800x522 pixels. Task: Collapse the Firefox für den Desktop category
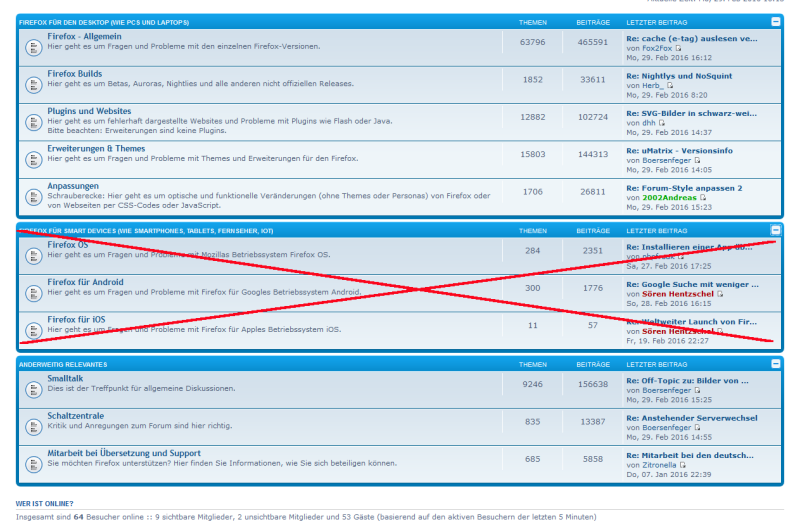[x=776, y=21]
